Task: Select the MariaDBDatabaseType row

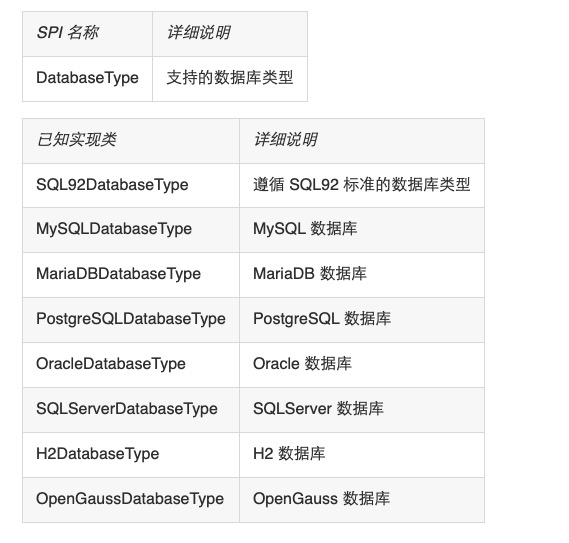Action: [253, 275]
